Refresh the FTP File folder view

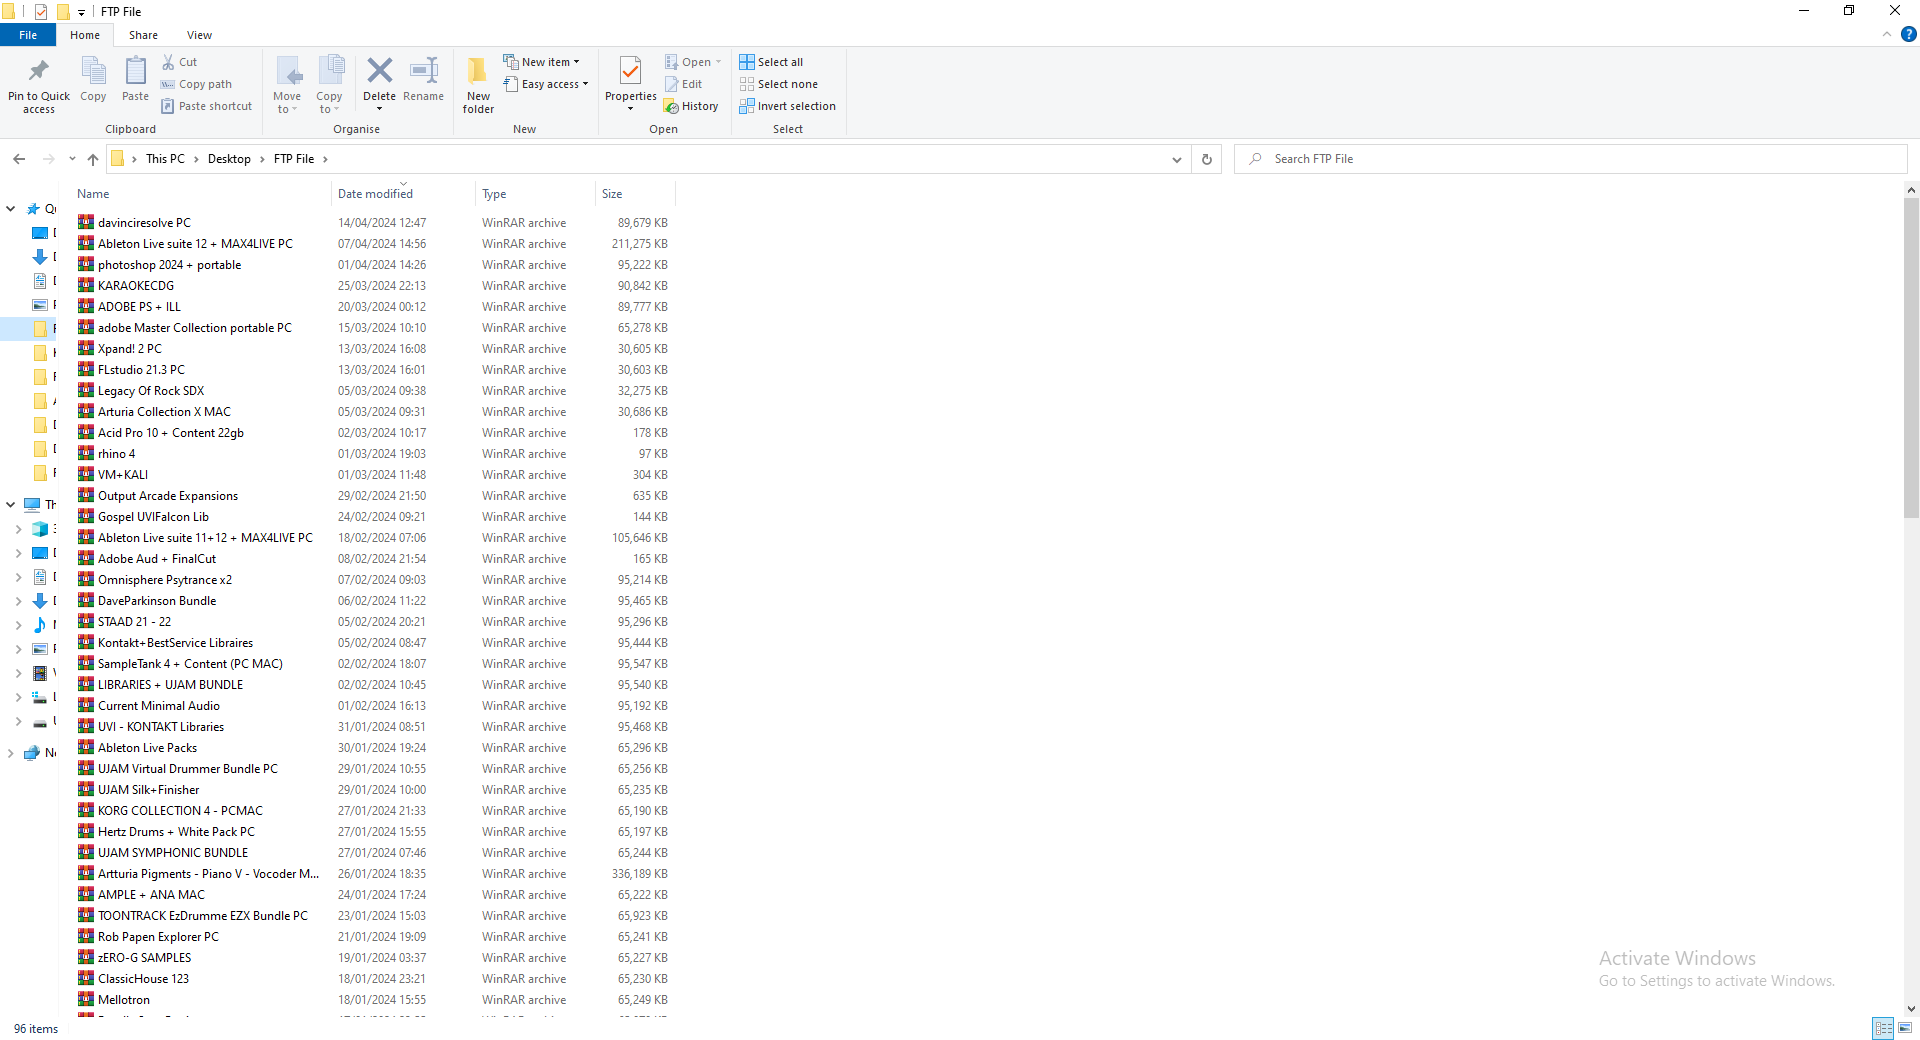click(1207, 159)
